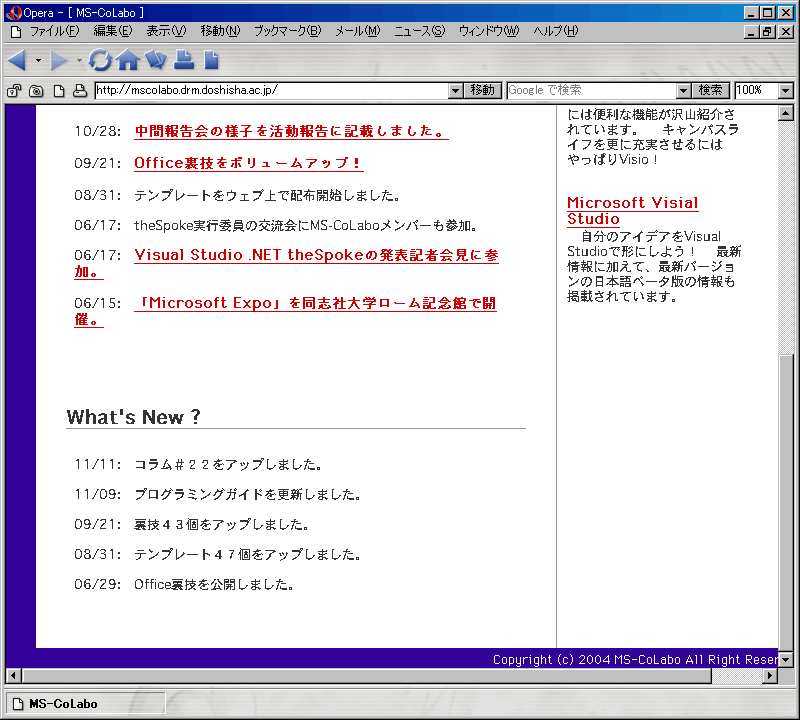Click the Google search field
This screenshot has width=800, height=720.
[592, 91]
